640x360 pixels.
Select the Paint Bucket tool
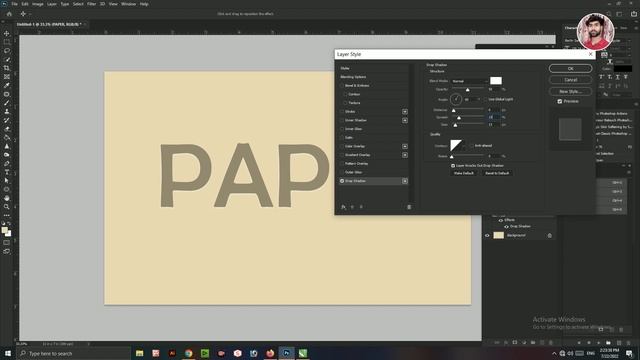coord(7,138)
